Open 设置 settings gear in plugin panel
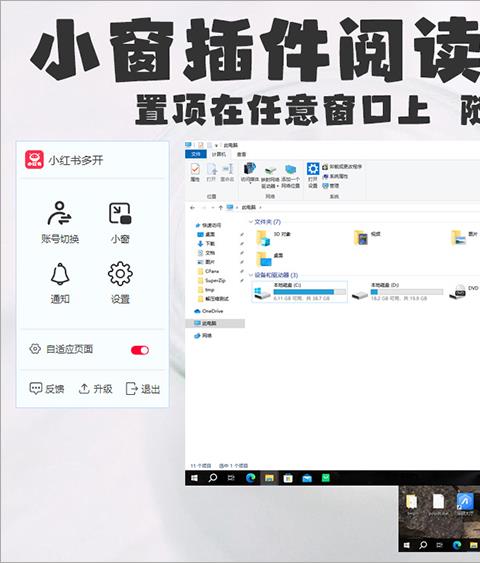 [x=120, y=283]
